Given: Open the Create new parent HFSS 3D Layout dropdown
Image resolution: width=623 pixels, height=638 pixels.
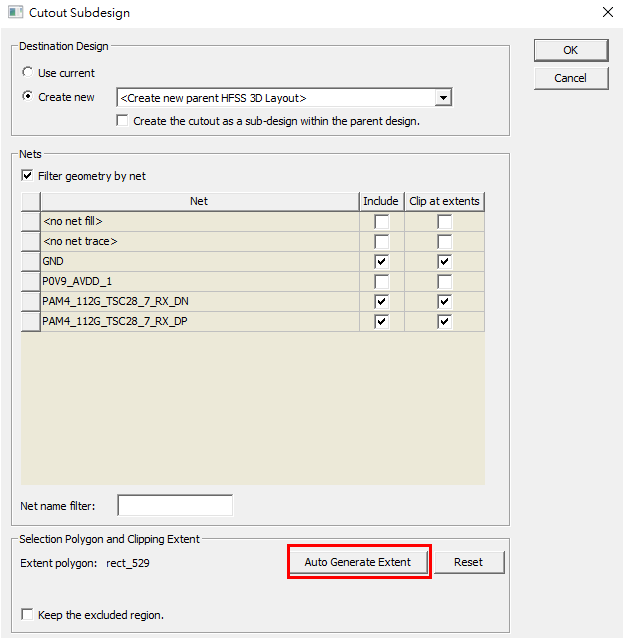Looking at the screenshot, I should [443, 98].
